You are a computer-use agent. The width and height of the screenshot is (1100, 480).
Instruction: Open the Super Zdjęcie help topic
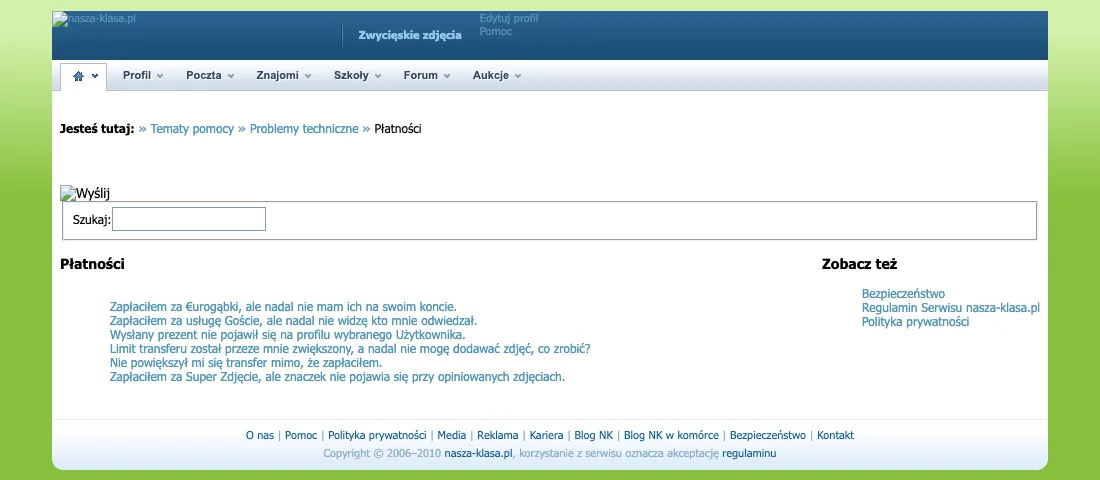click(x=337, y=377)
